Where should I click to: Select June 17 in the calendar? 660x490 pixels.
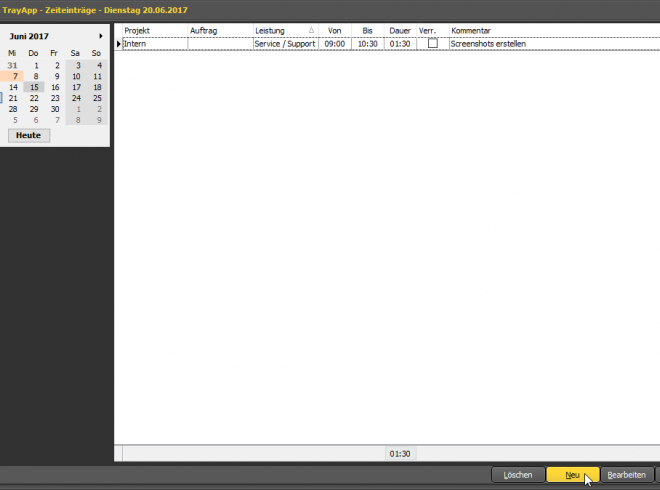76,87
